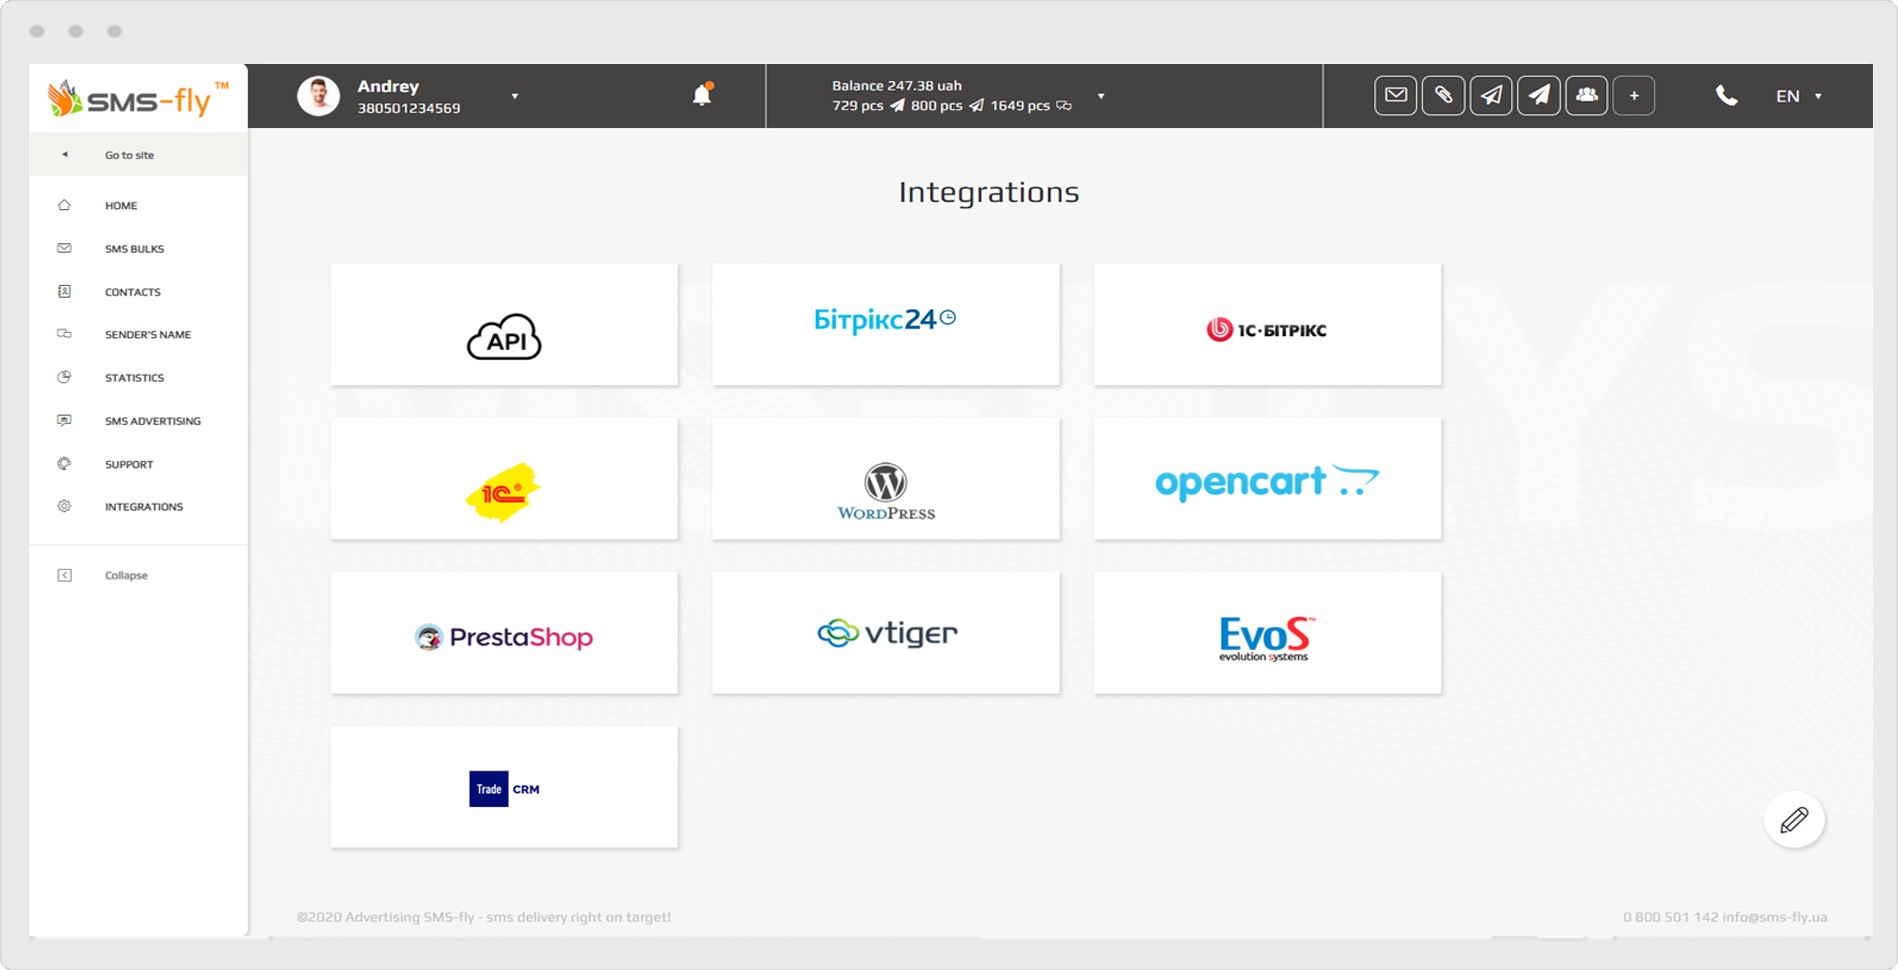This screenshot has width=1898, height=970.
Task: Click the dashed plus add button
Action: tap(1634, 96)
